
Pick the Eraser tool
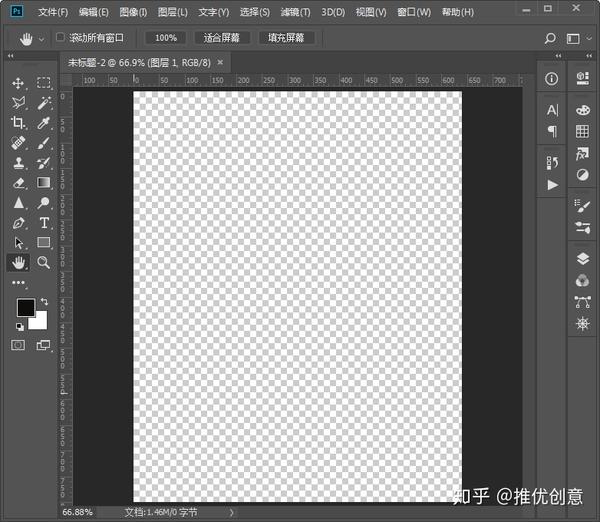tap(18, 183)
